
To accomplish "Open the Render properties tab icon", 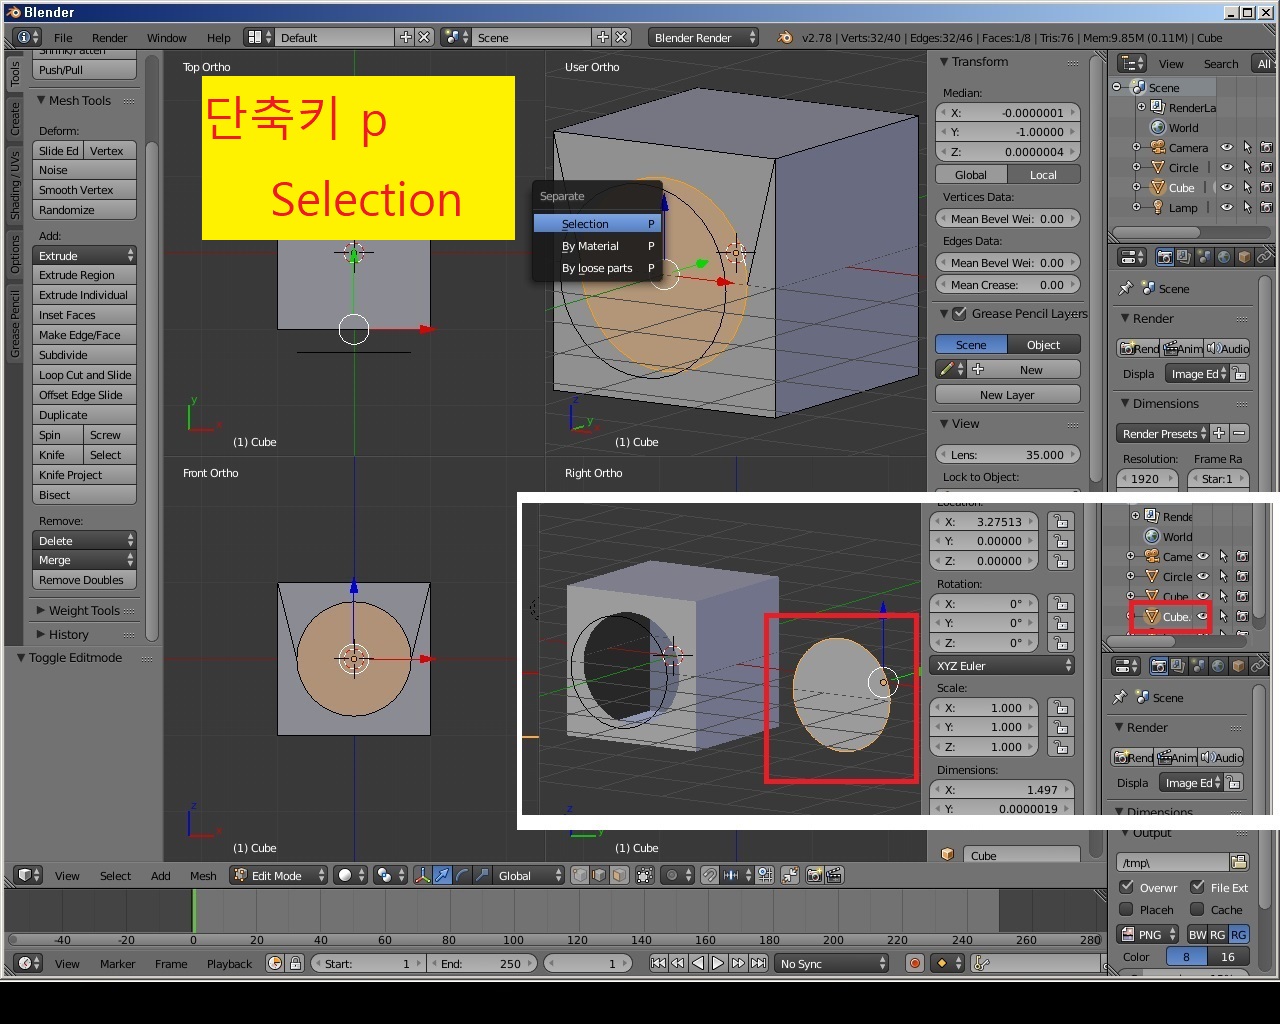I will point(1164,257).
